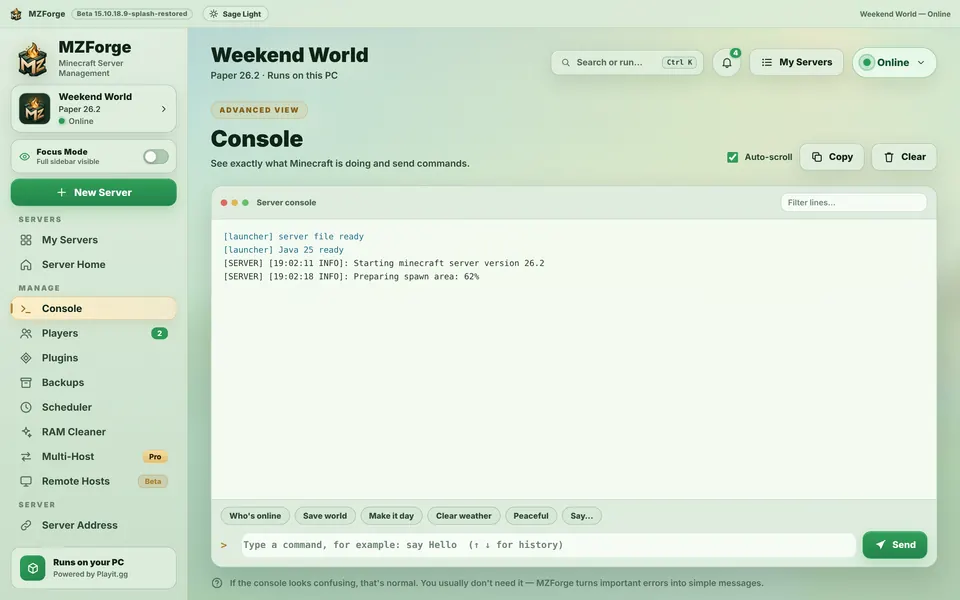
Task: Open the Scheduler page
Action: (x=93, y=407)
